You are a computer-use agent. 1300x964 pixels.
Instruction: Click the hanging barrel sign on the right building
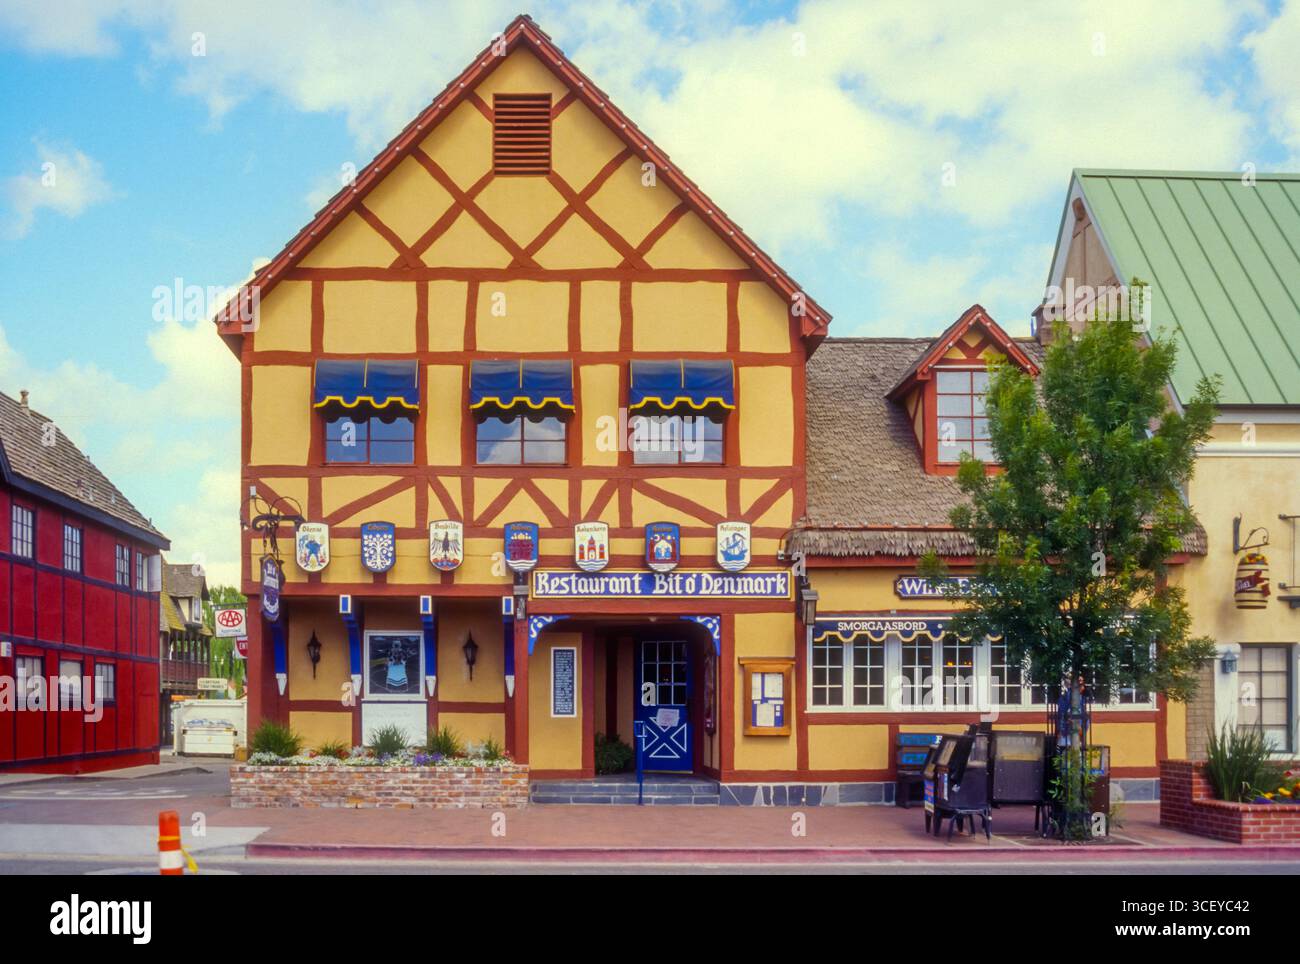[x=1250, y=582]
